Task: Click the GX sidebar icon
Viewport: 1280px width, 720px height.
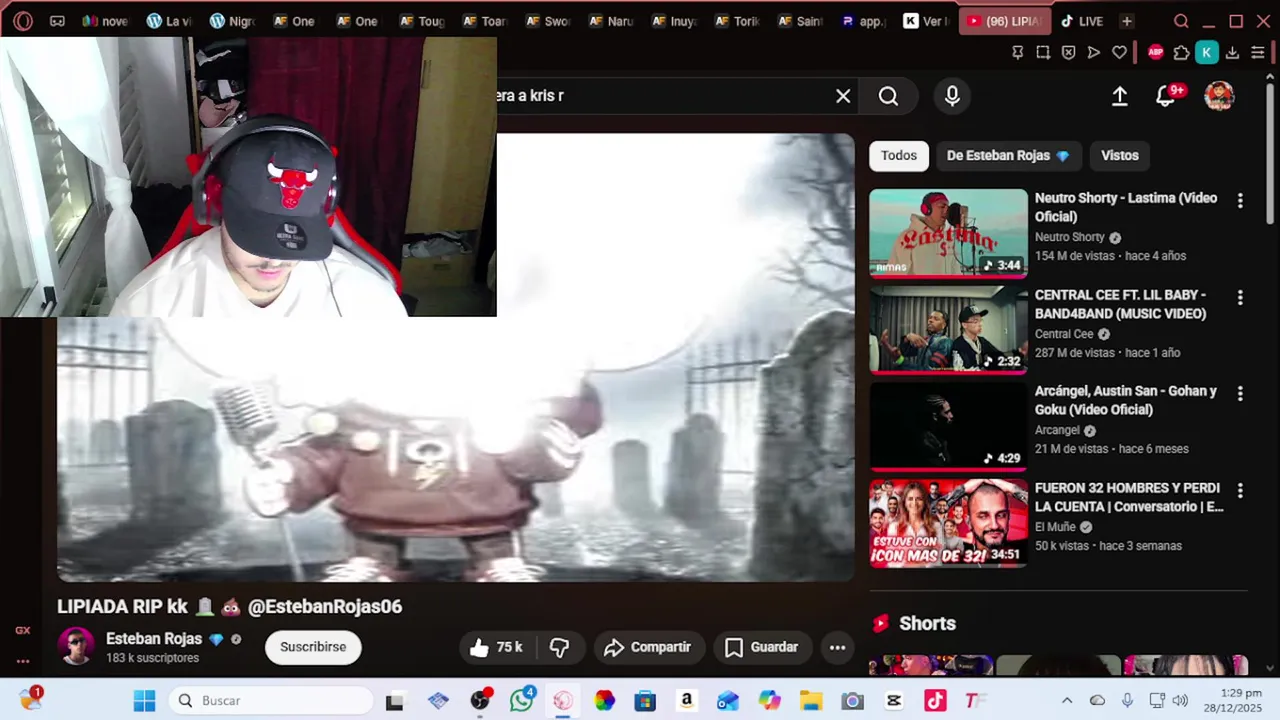Action: click(23, 630)
